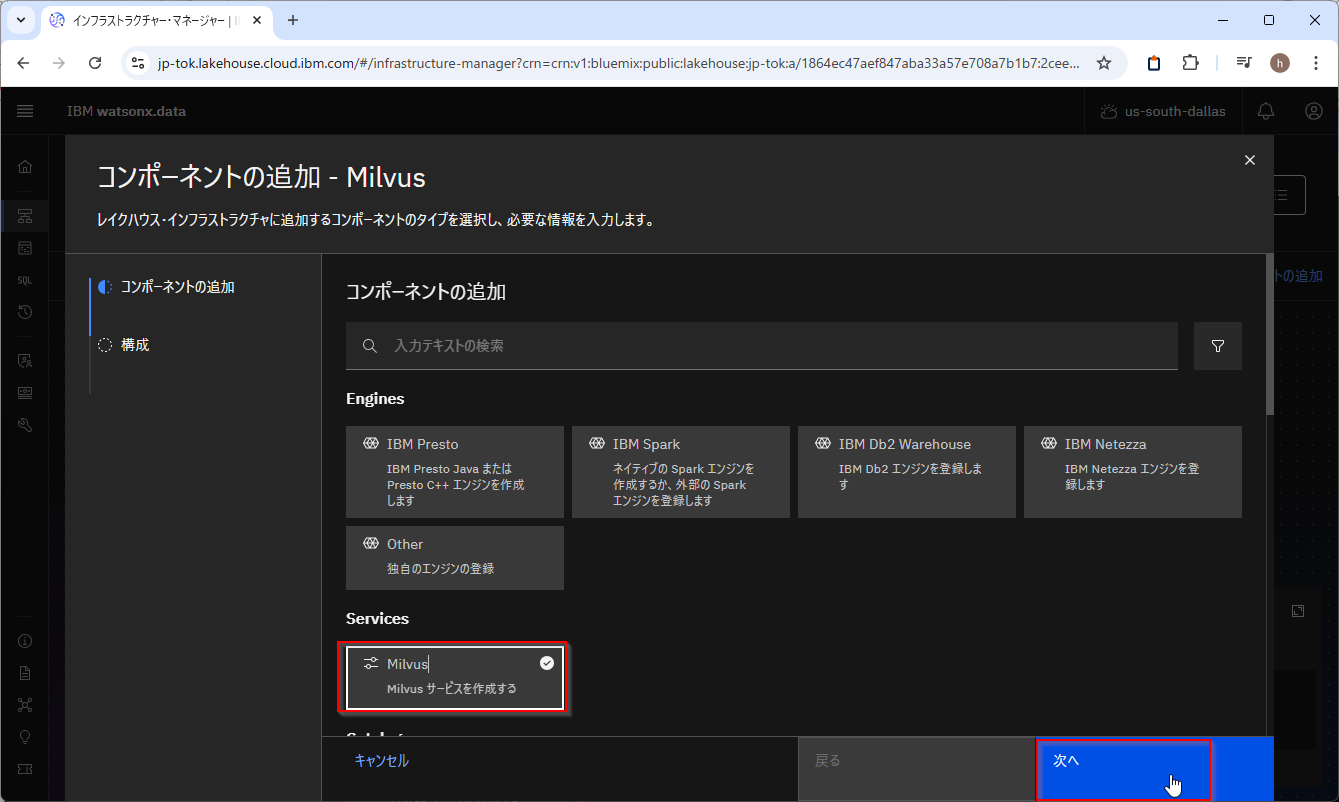Open the wrench configuration sidebar icon
This screenshot has height=802, width=1339.
tap(25, 424)
